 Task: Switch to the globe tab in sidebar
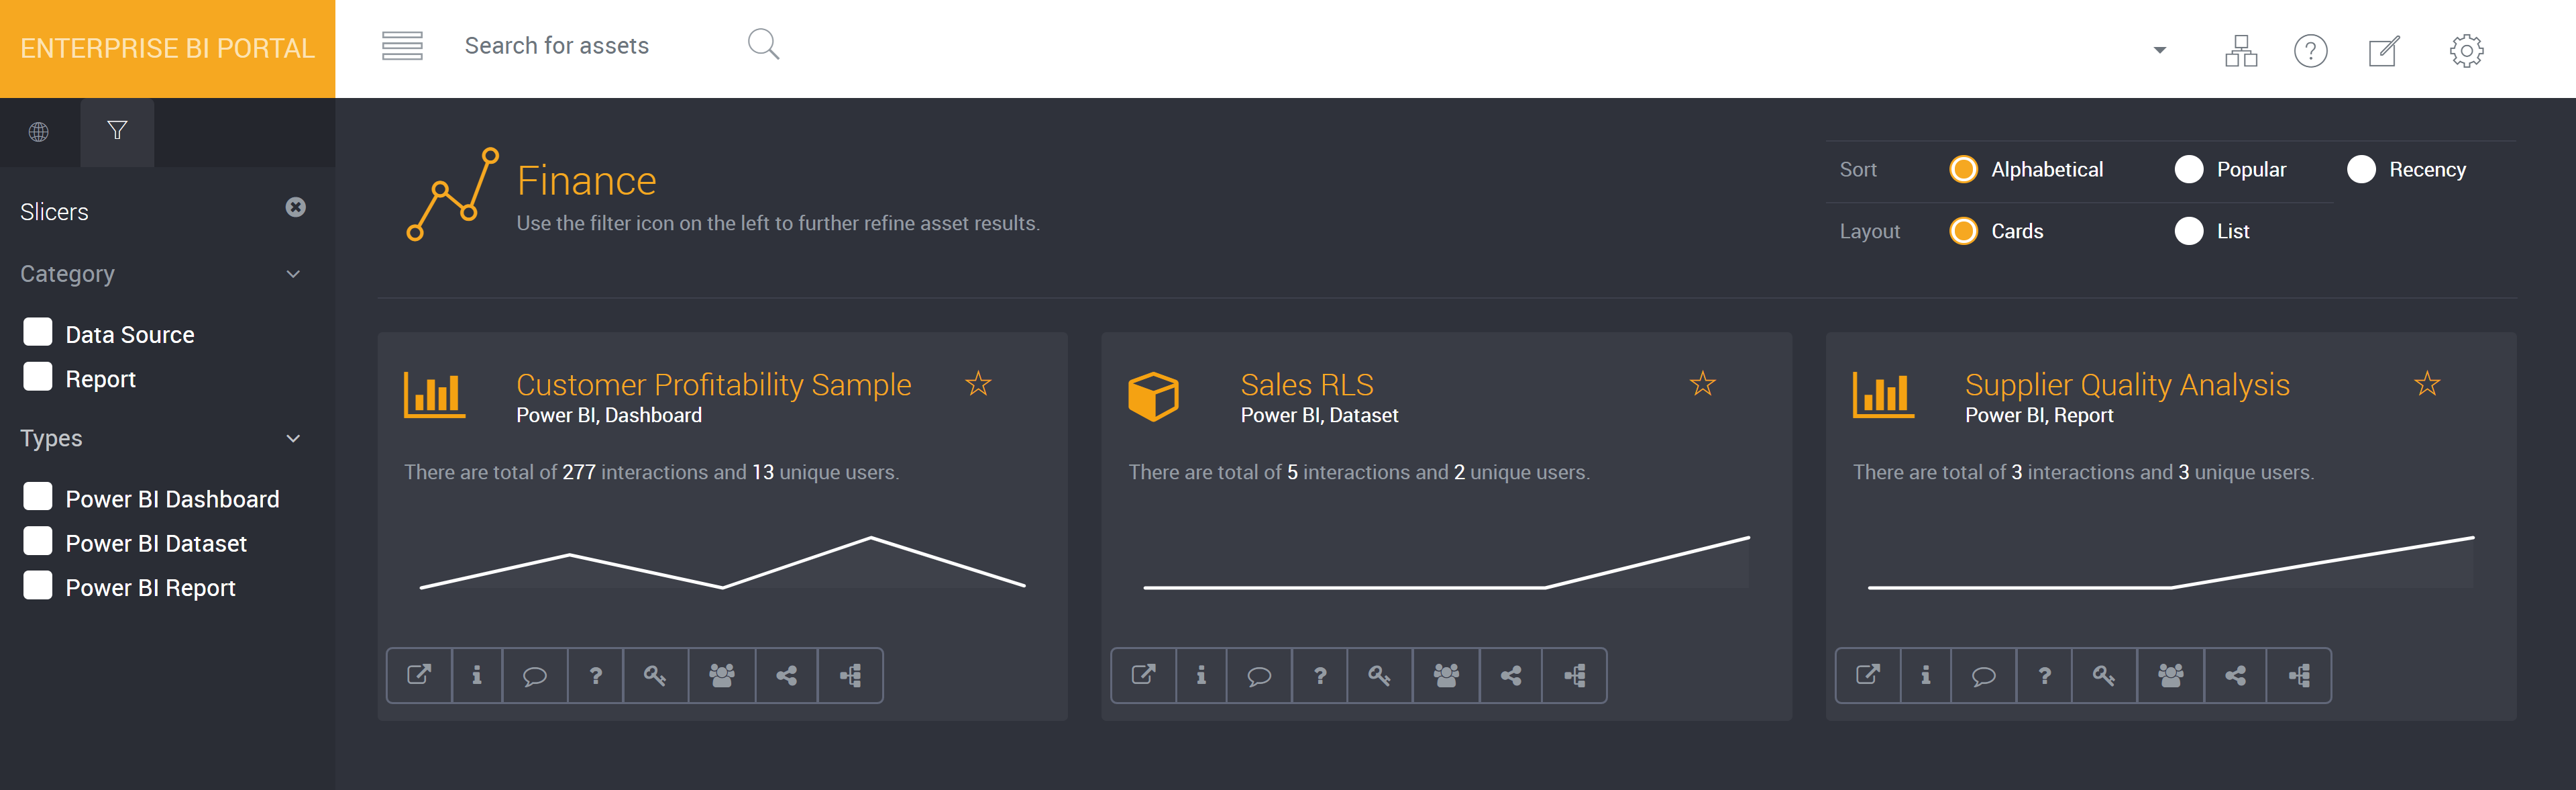[39, 131]
